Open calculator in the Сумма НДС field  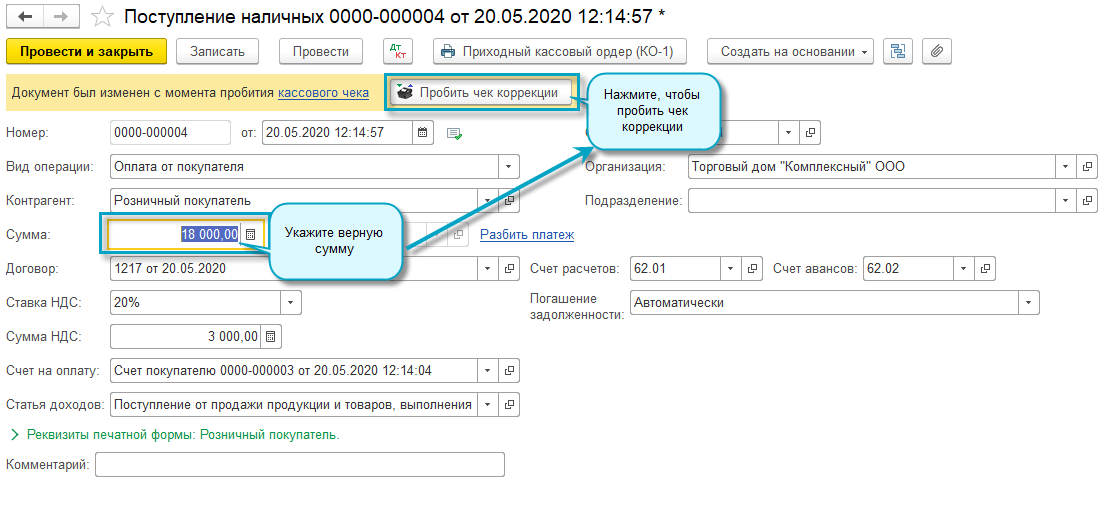click(271, 337)
